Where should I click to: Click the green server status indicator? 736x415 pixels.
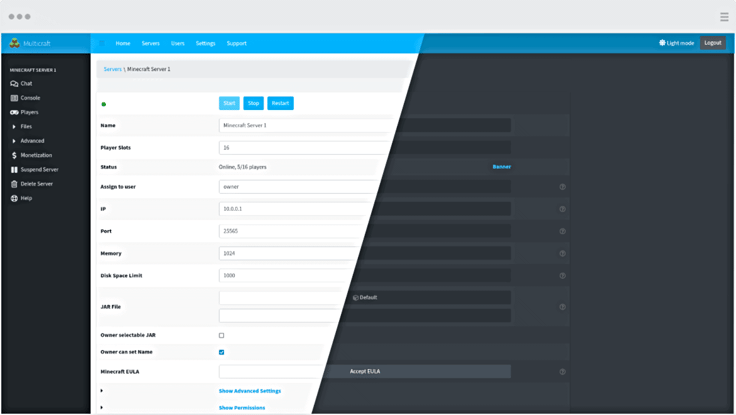[x=104, y=104]
